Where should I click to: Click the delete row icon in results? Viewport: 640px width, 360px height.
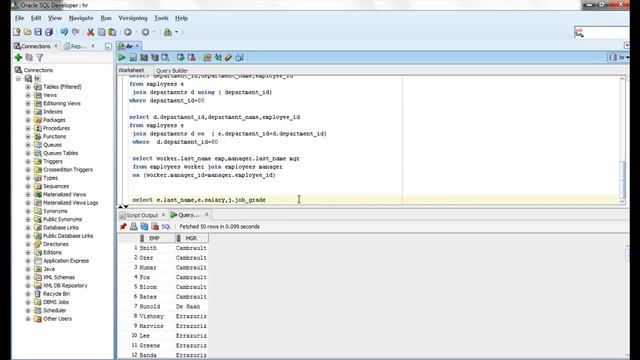pos(155,226)
